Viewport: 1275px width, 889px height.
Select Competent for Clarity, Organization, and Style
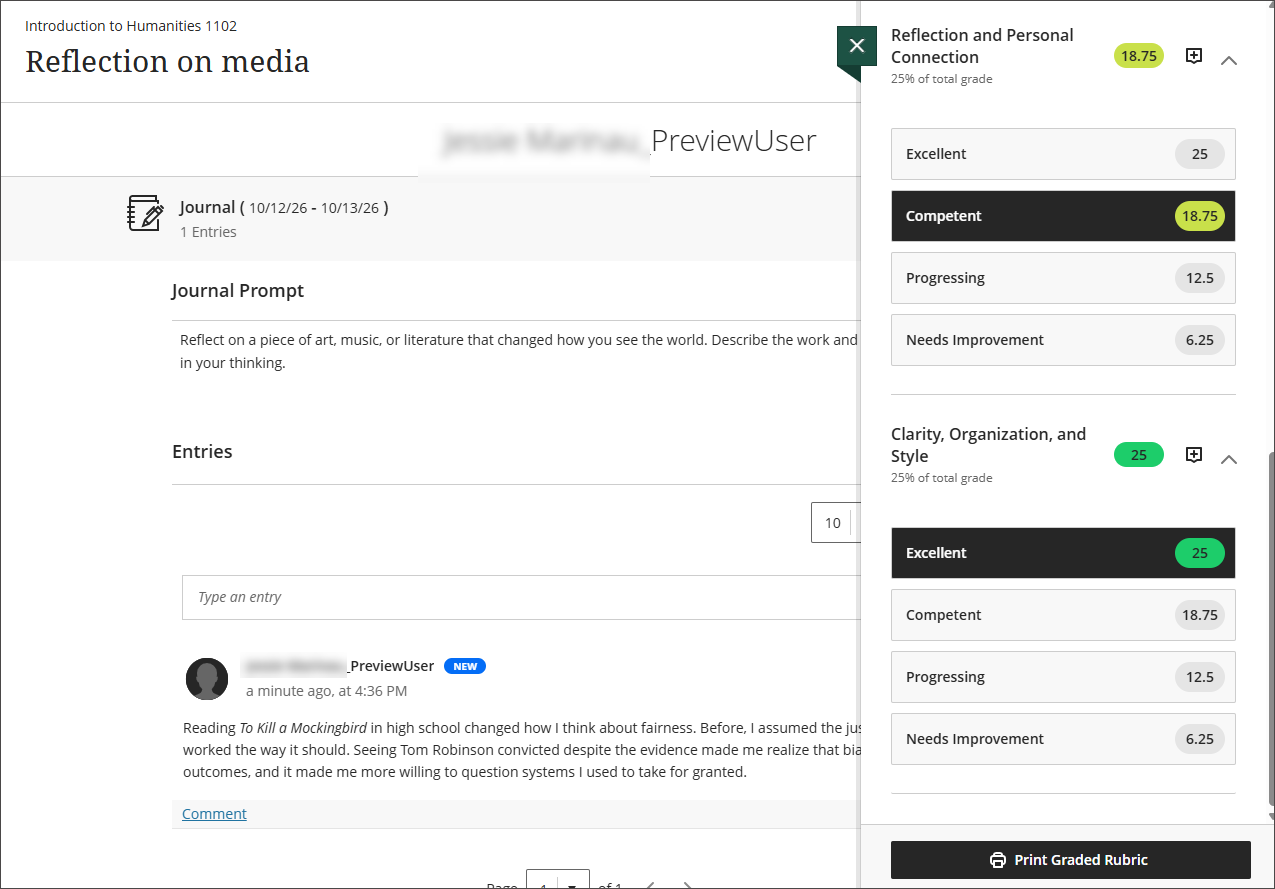click(1063, 615)
